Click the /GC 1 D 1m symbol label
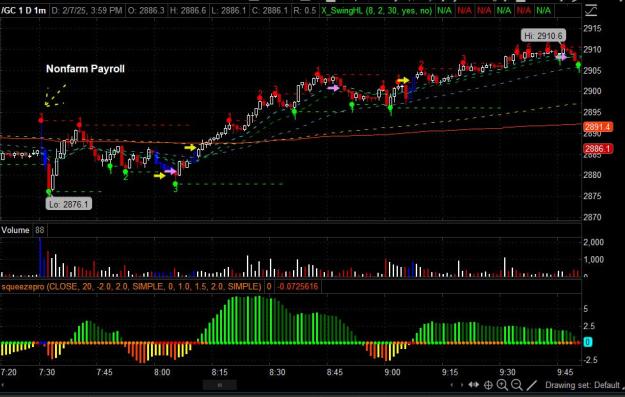Viewport: 625px width, 397px height. [24, 10]
